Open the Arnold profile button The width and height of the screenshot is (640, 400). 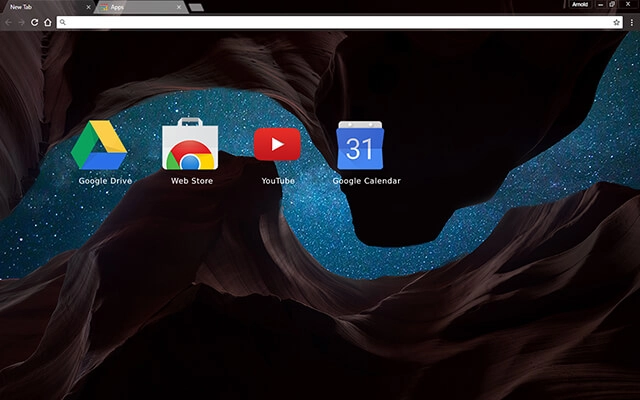(580, 4)
